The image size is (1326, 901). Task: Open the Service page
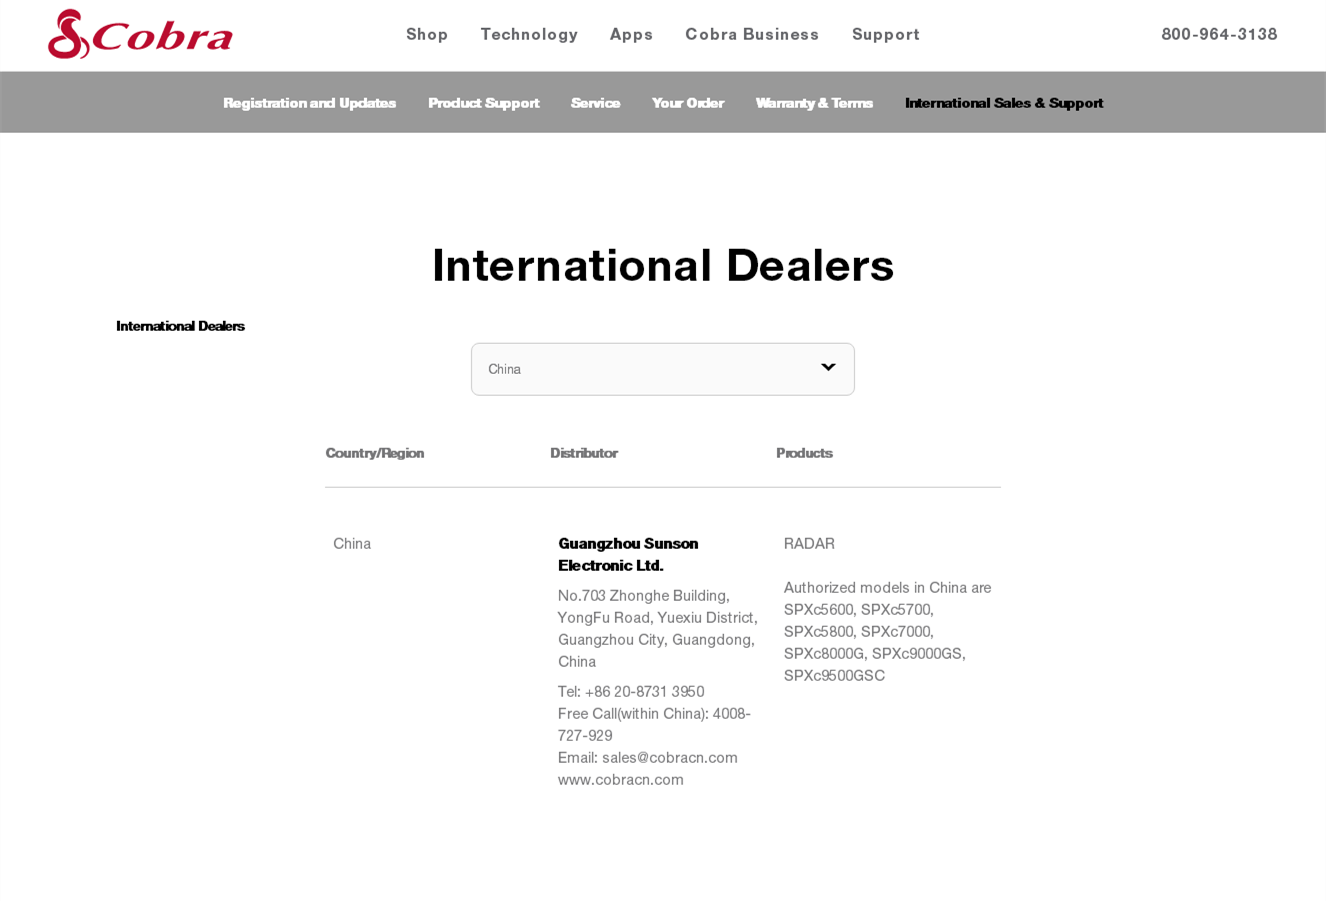595,103
